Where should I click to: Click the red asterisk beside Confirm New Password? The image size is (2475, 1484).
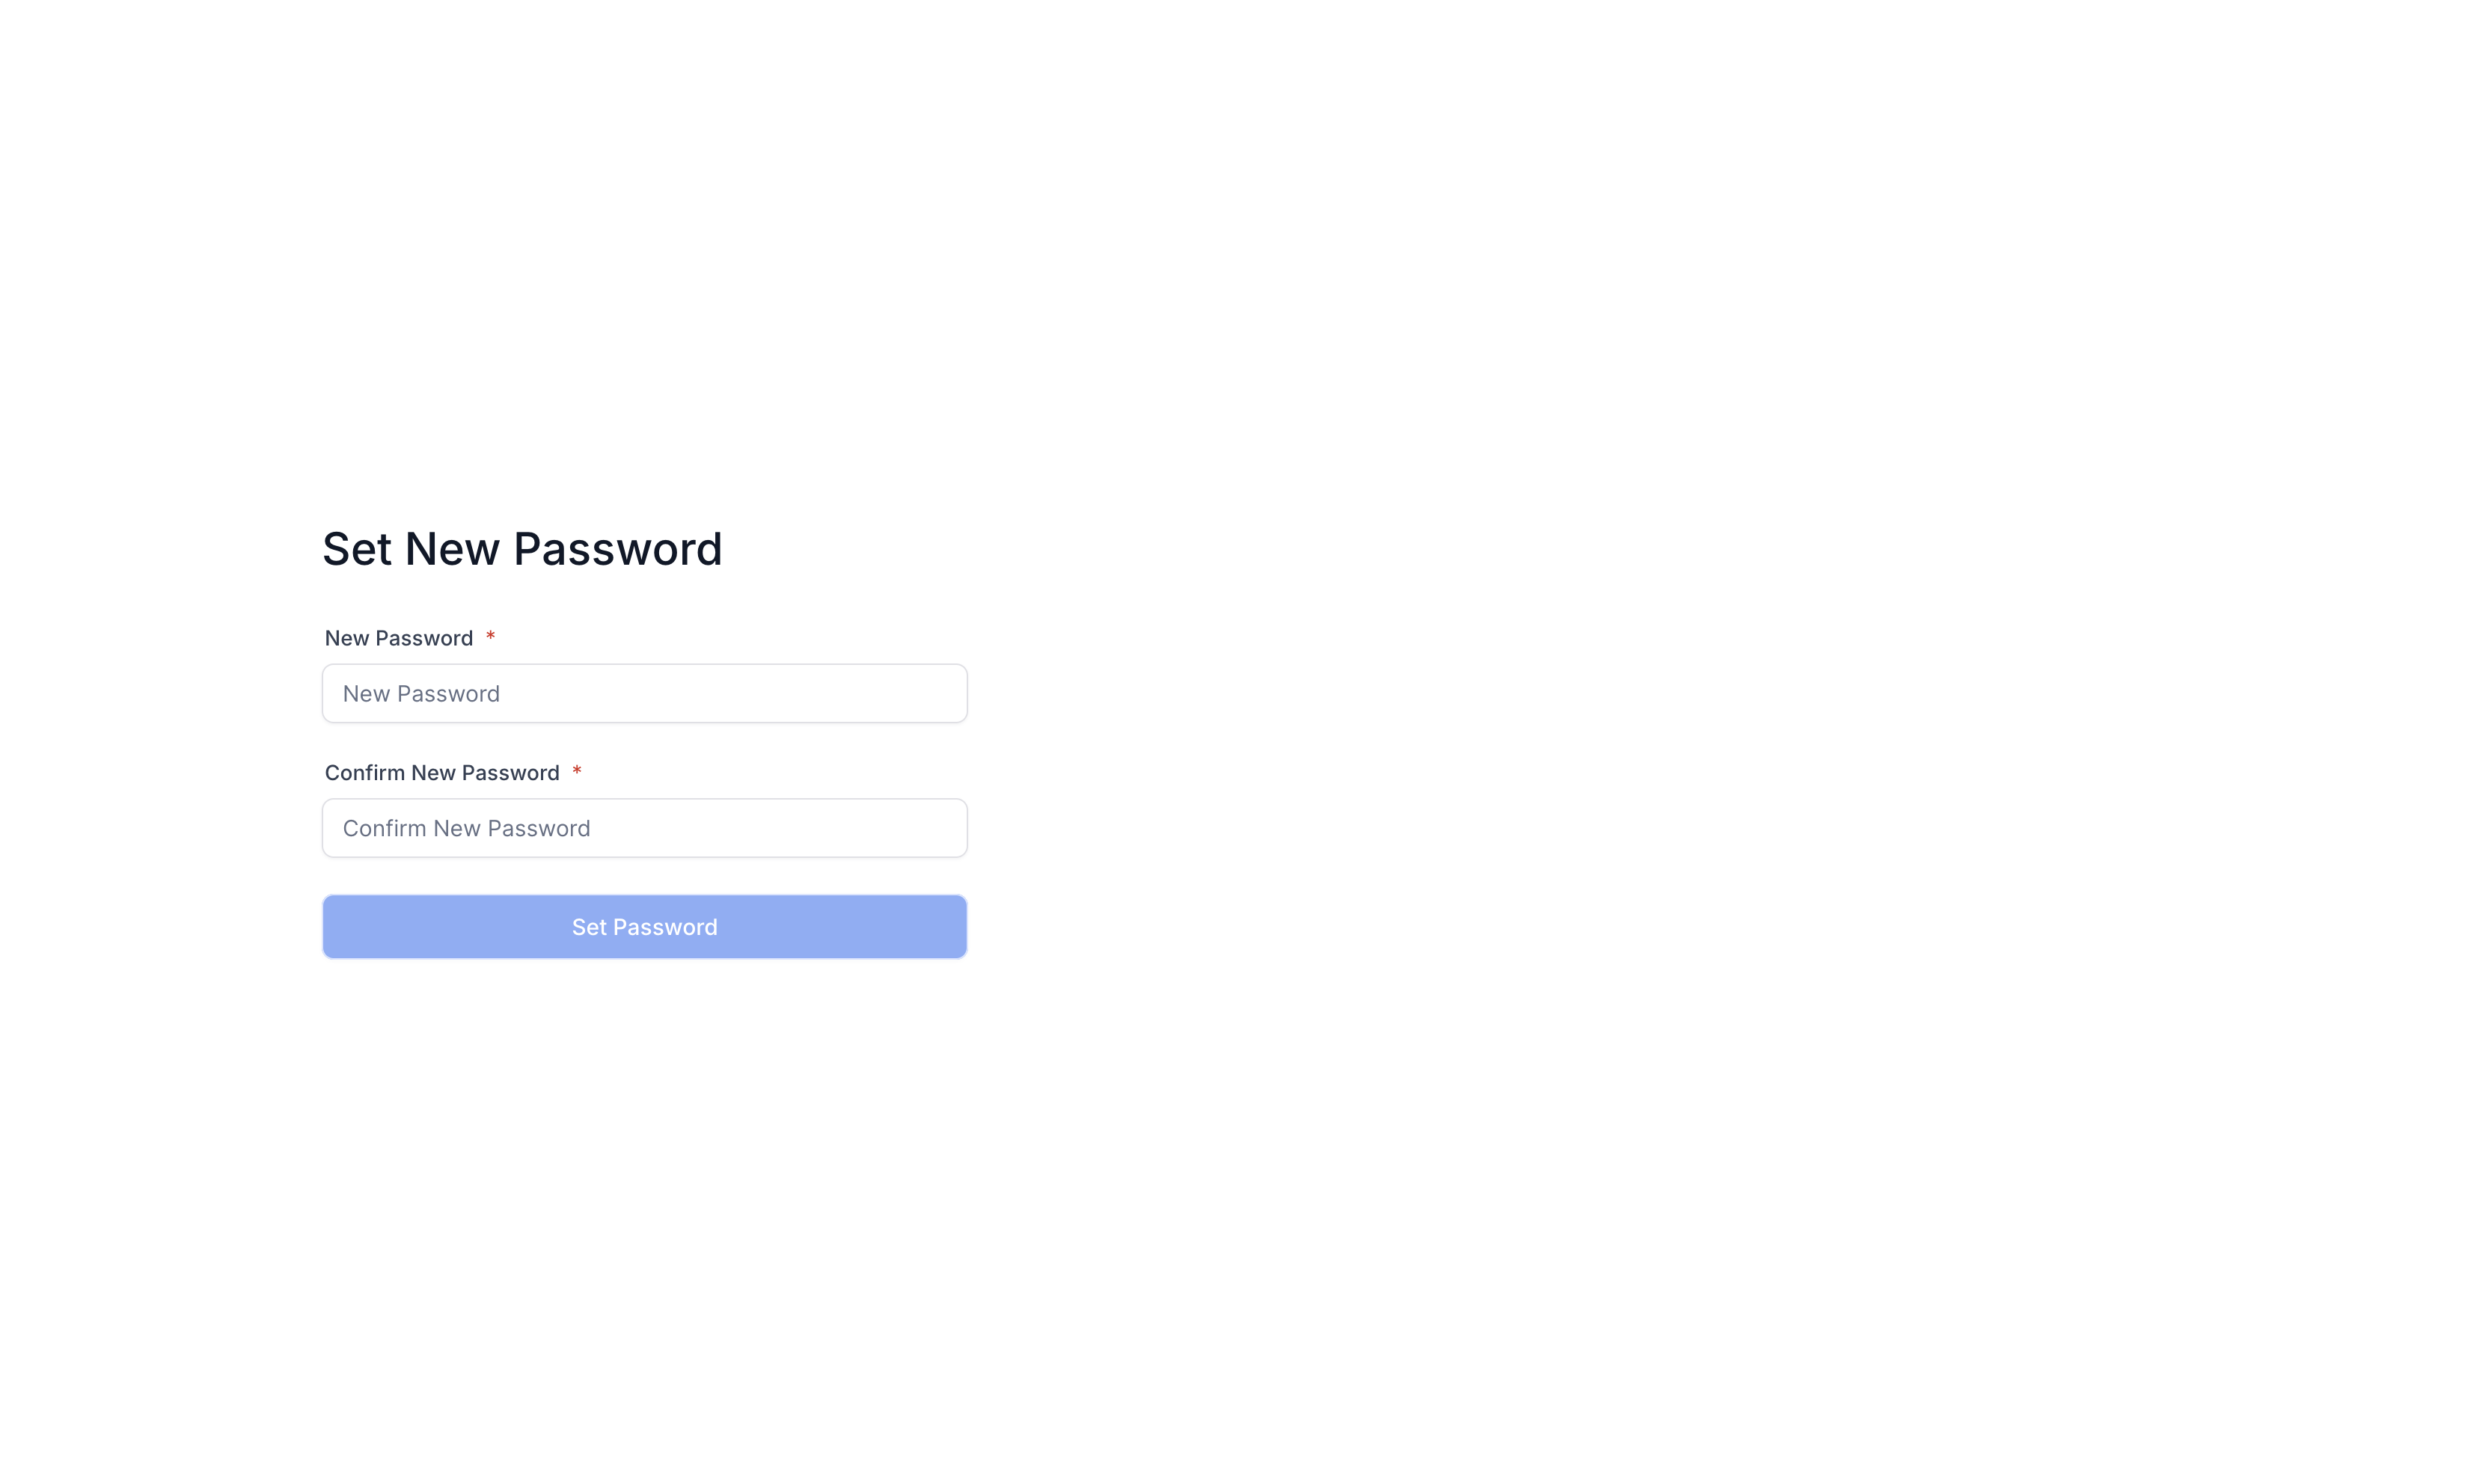pyautogui.click(x=577, y=771)
